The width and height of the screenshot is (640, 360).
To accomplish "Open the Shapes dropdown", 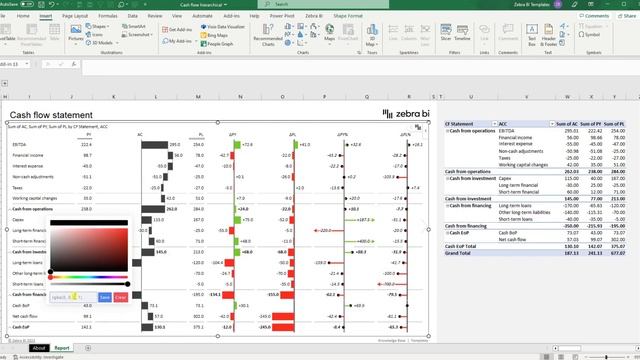I will [98, 26].
